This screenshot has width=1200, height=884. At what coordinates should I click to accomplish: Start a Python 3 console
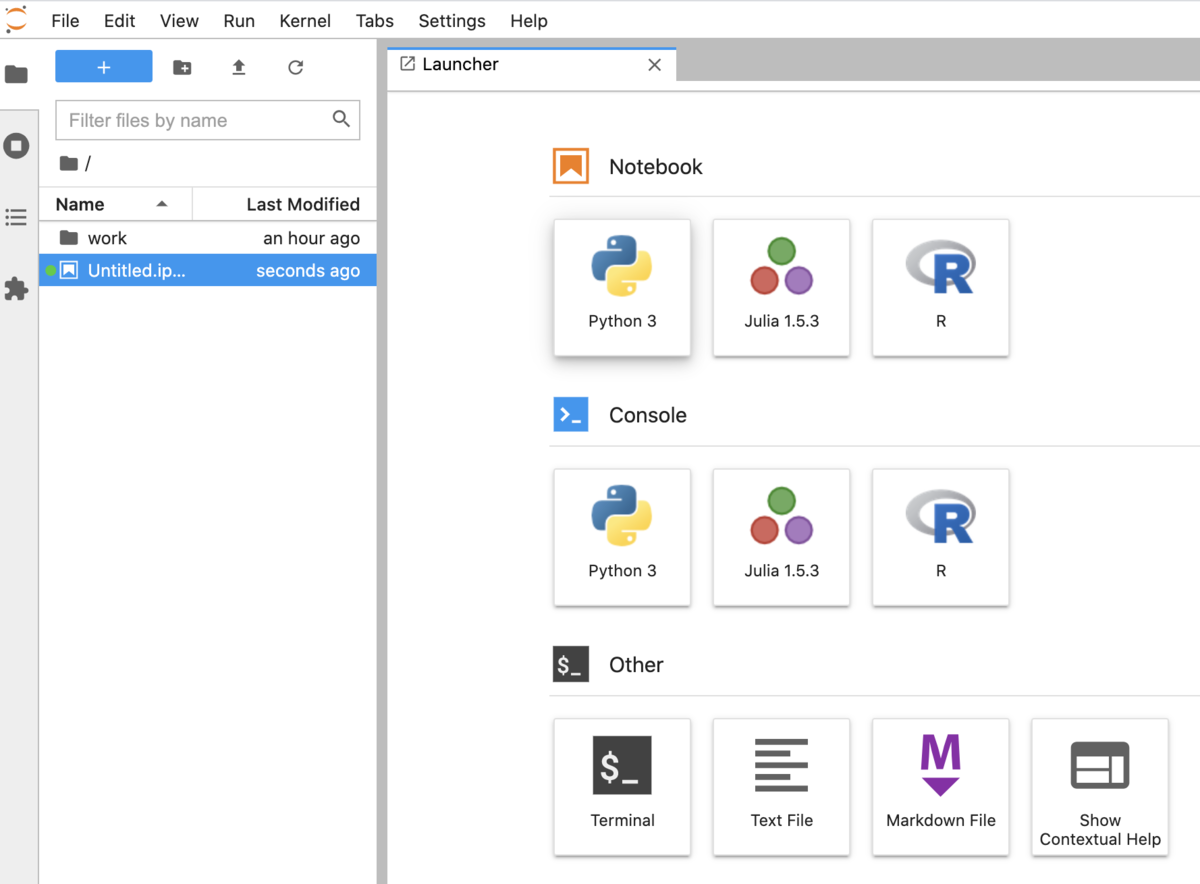click(622, 537)
